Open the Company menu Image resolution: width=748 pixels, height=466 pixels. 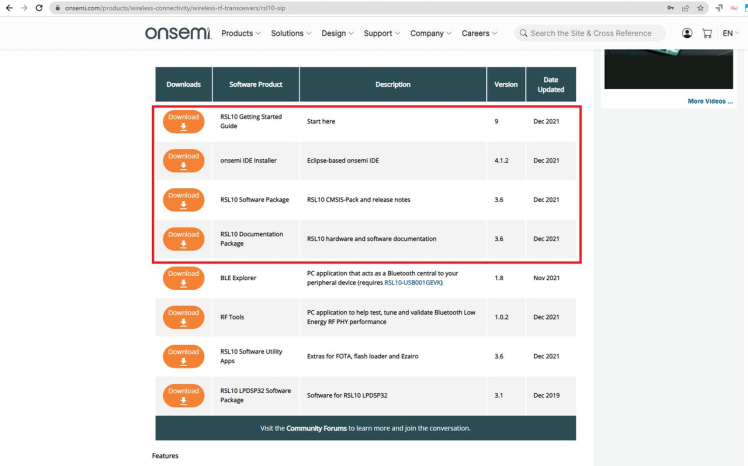click(431, 33)
